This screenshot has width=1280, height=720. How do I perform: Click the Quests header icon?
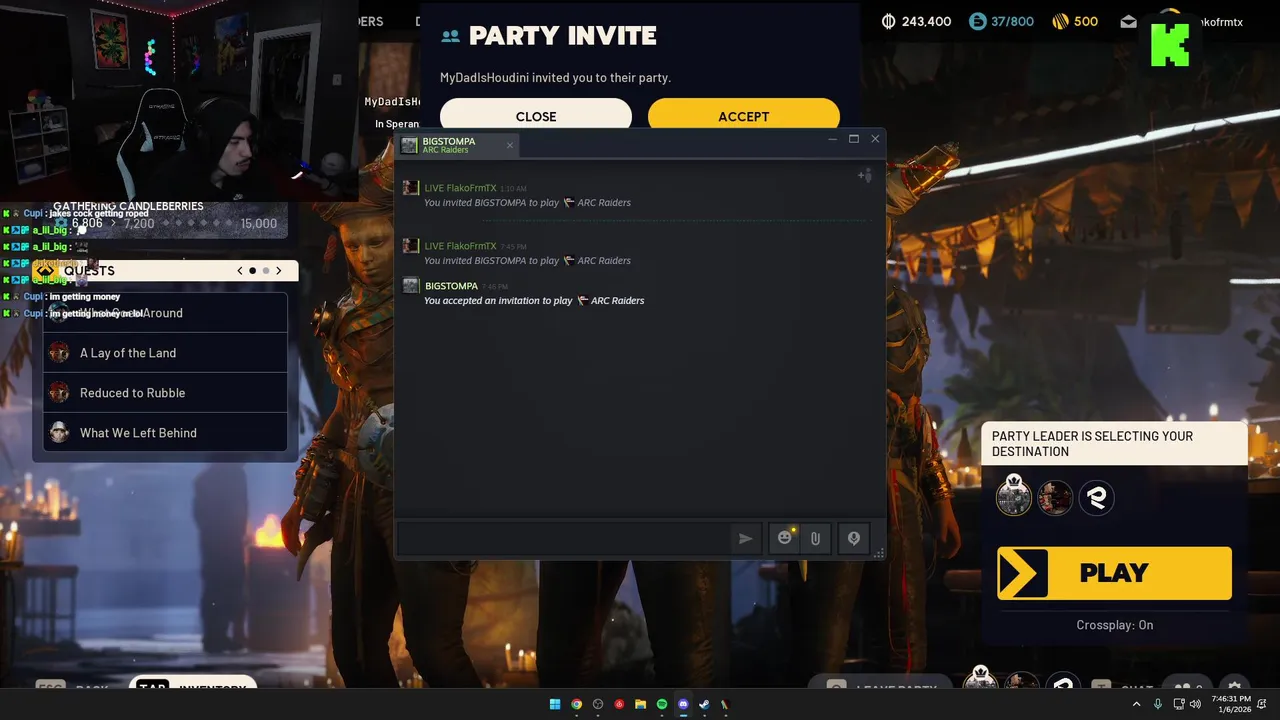coord(45,271)
